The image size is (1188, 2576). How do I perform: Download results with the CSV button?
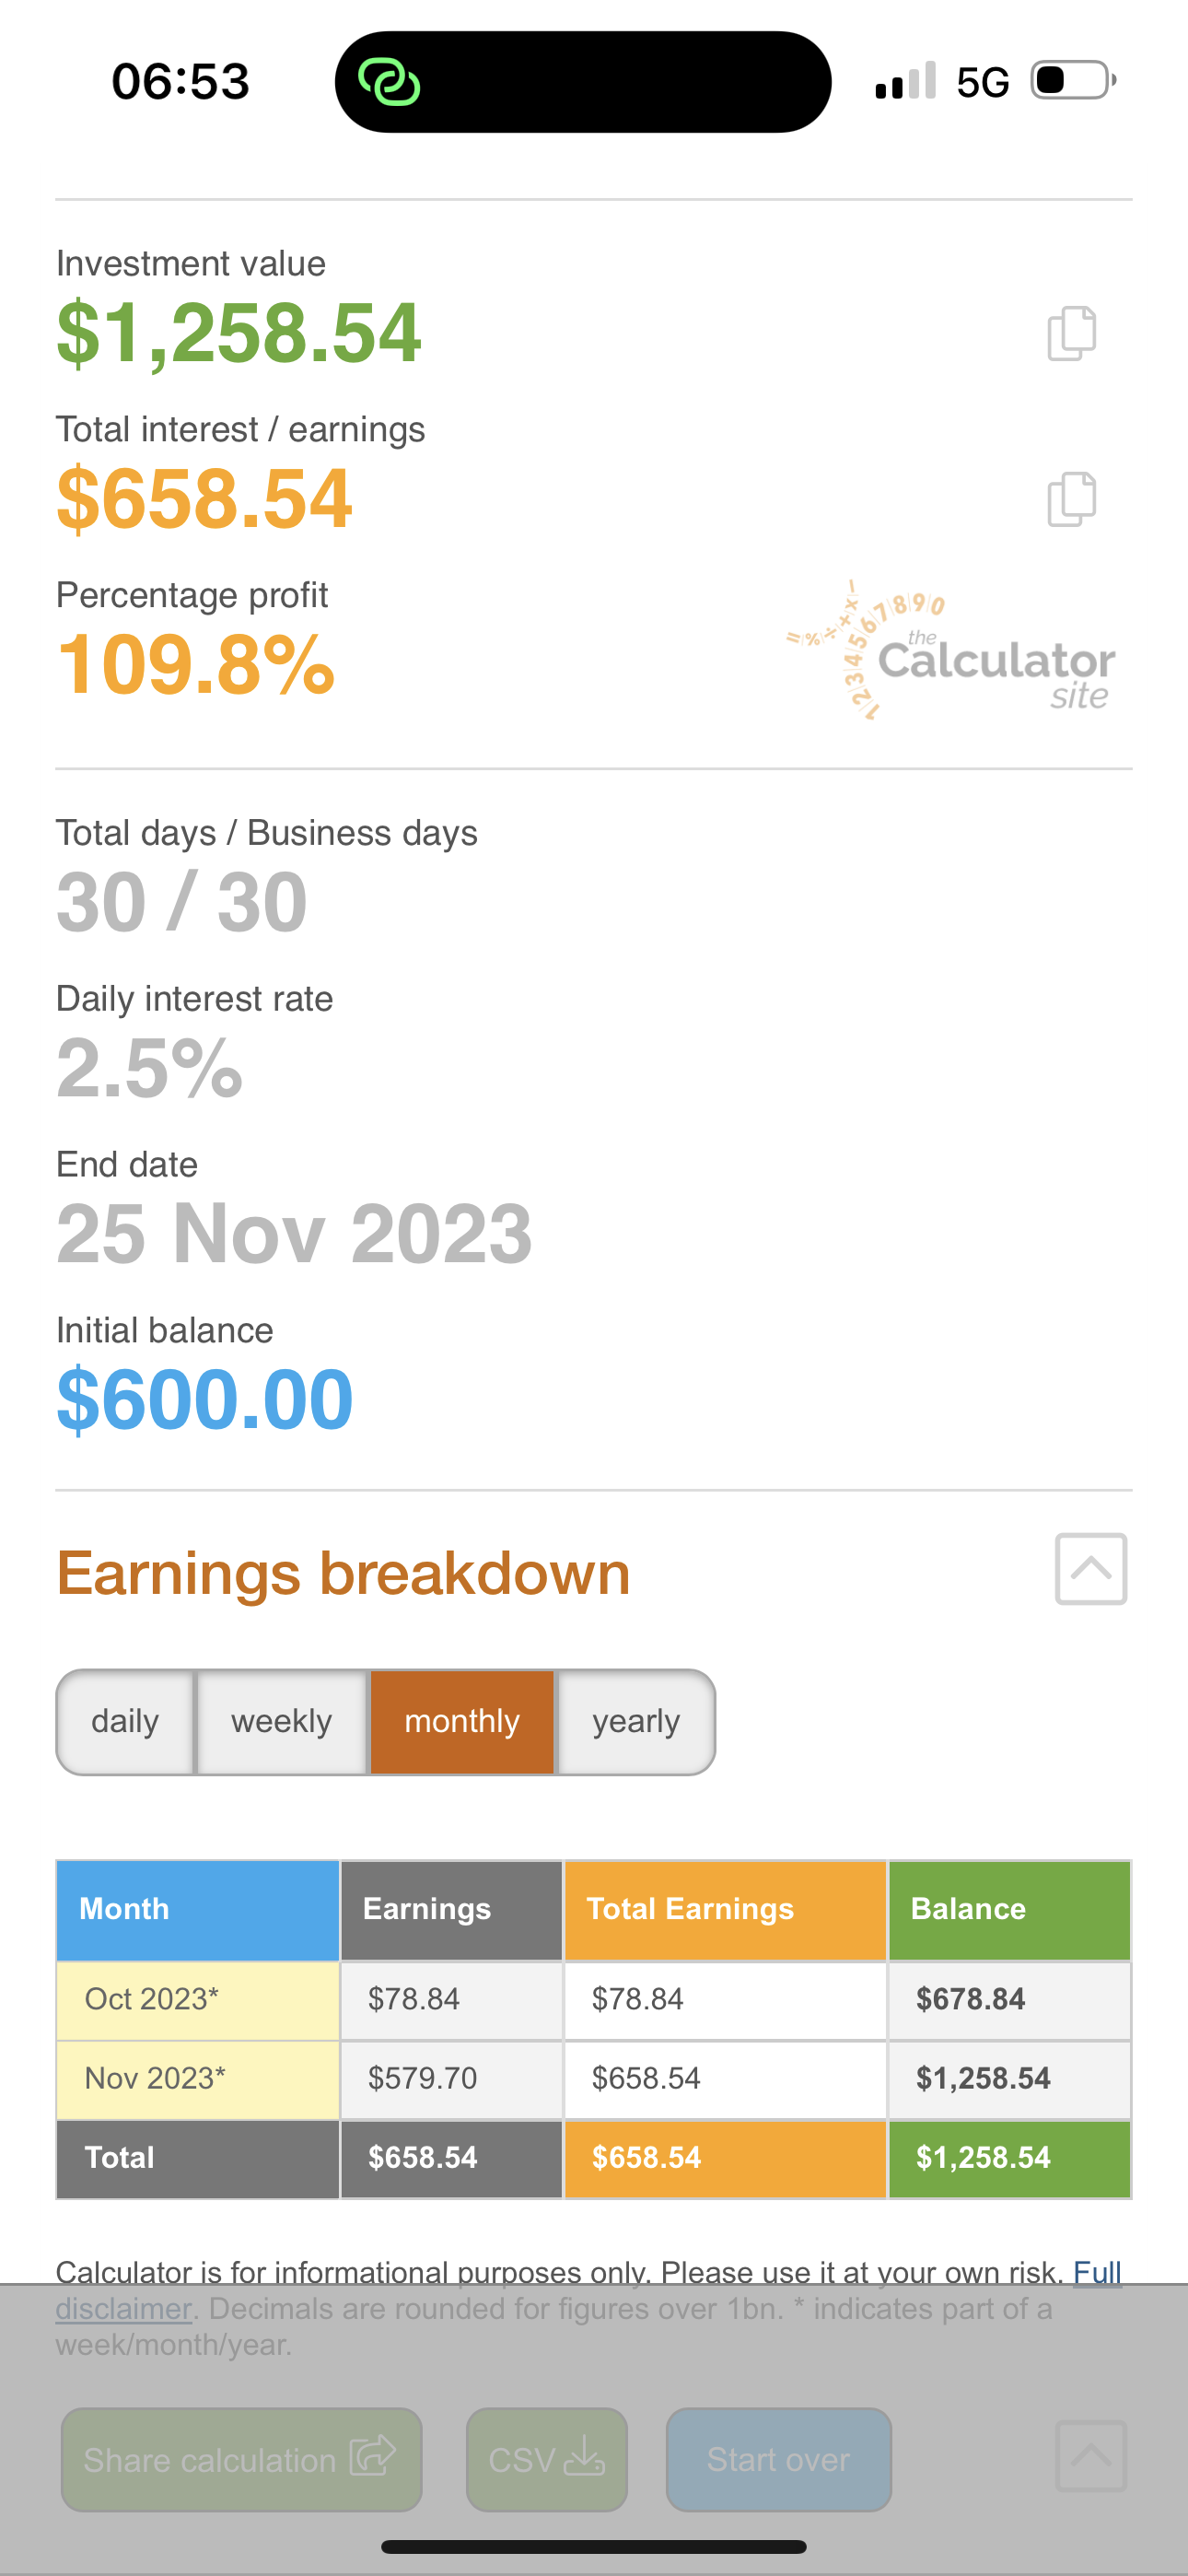[546, 2459]
